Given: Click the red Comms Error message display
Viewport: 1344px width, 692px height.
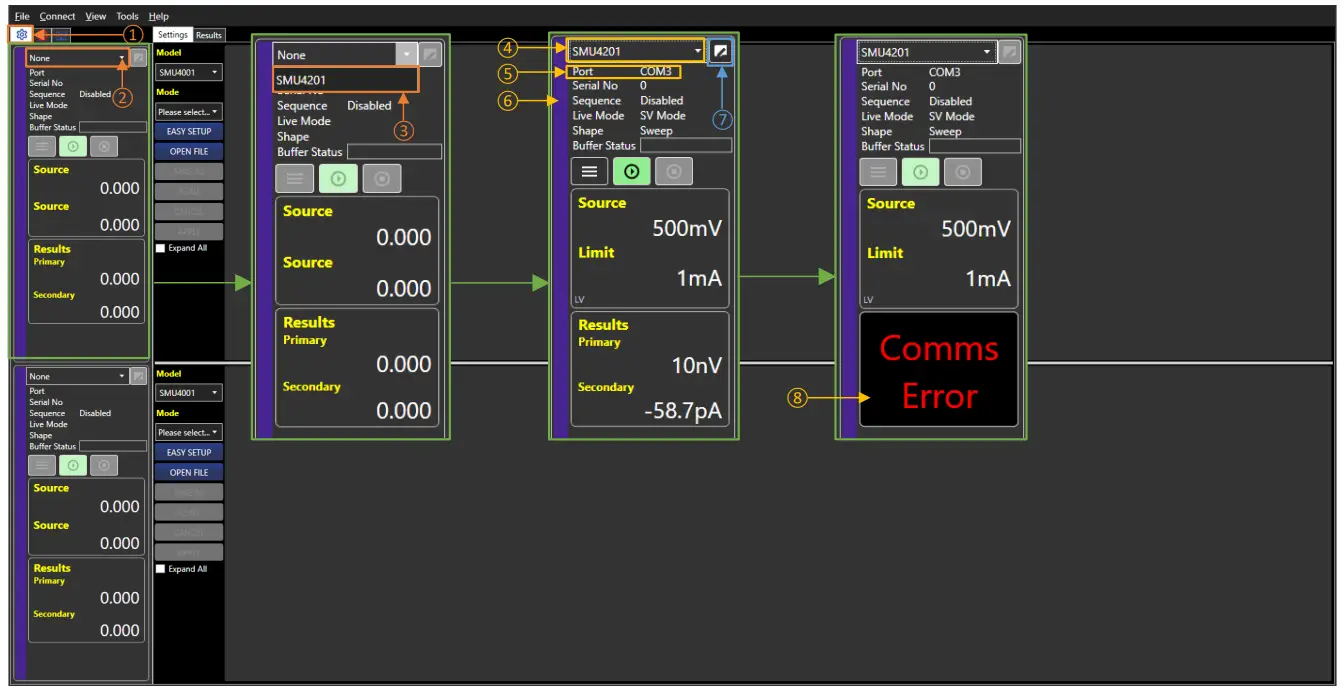Looking at the screenshot, I should coord(939,370).
